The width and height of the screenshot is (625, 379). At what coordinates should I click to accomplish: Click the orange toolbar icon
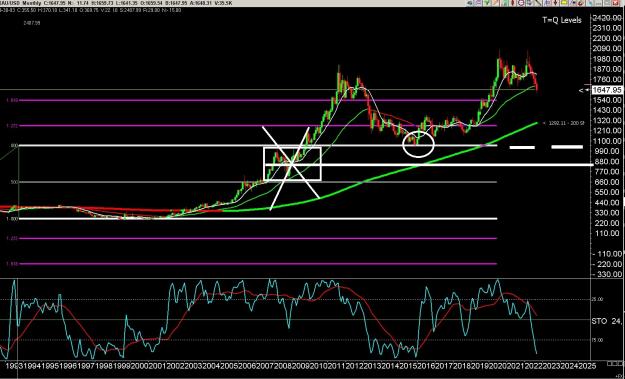[x=495, y=3]
